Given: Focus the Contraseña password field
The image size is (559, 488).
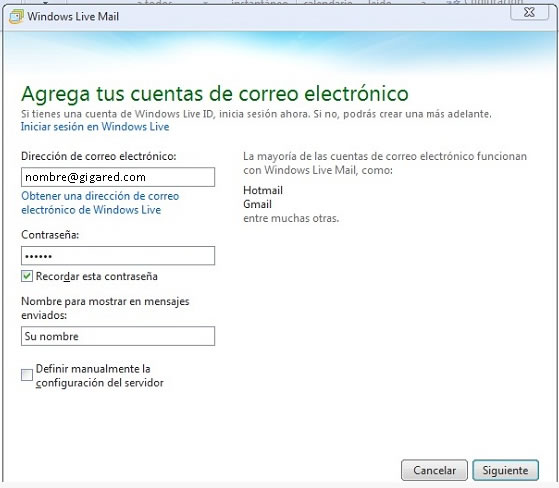Looking at the screenshot, I should coord(118,256).
